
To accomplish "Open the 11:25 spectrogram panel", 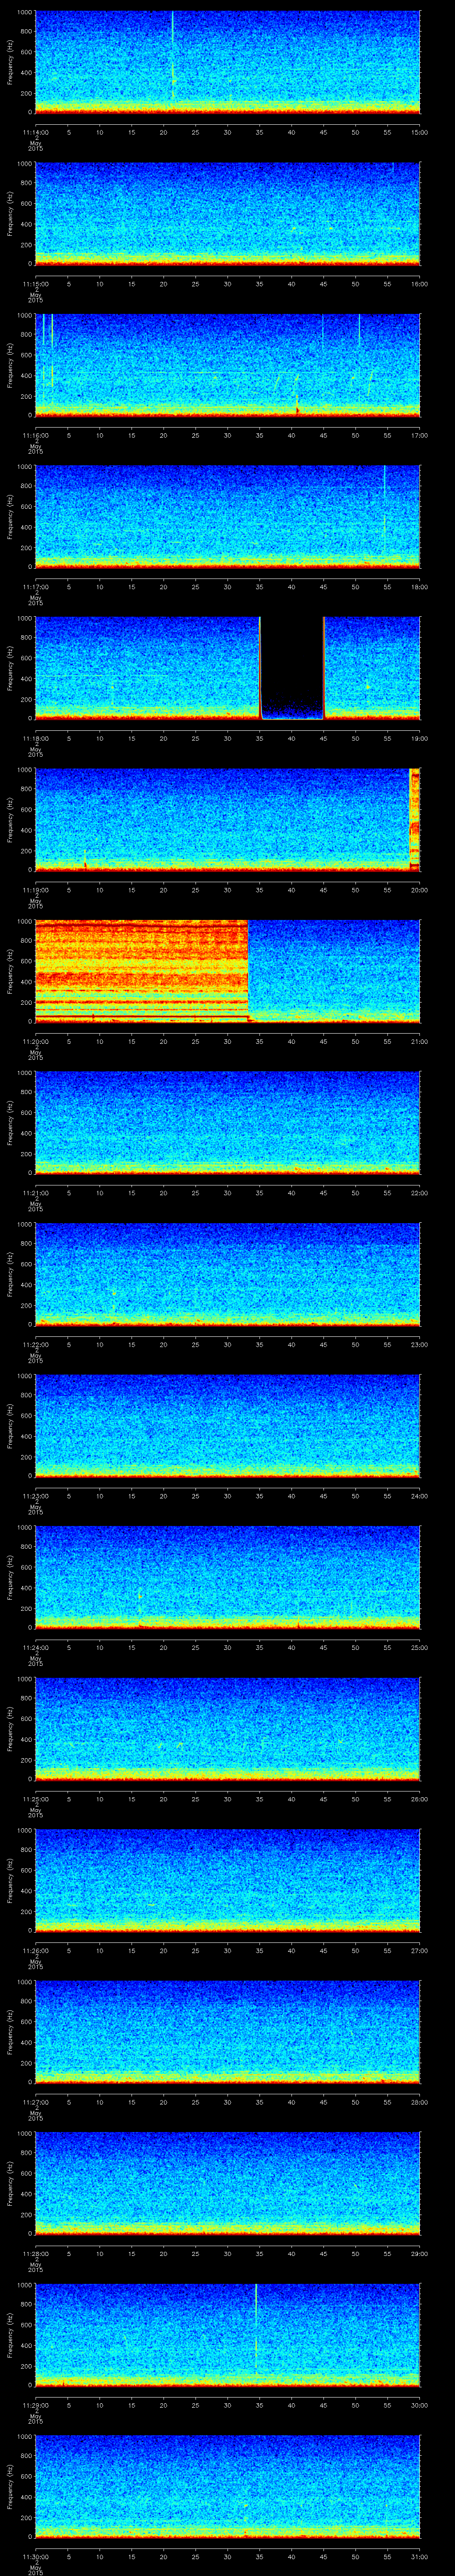I will click(x=227, y=1728).
